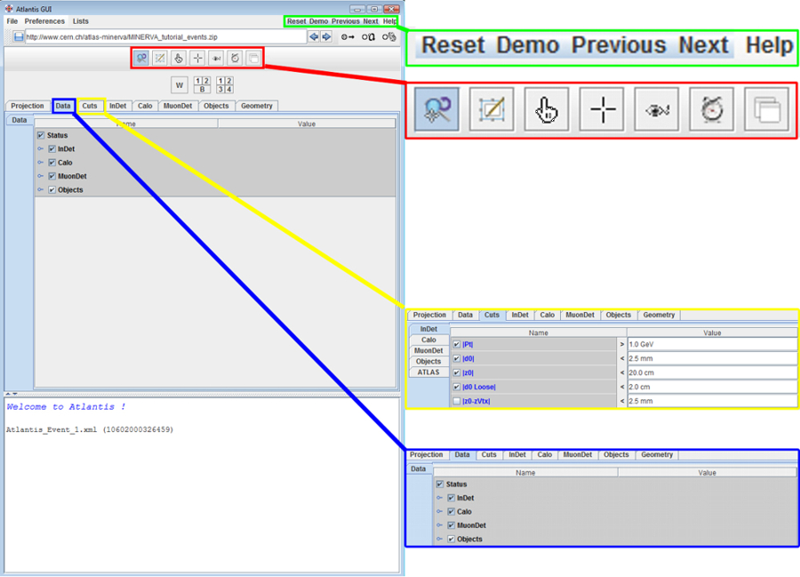Uncheck the |Pt| cut checkbox

tap(457, 344)
